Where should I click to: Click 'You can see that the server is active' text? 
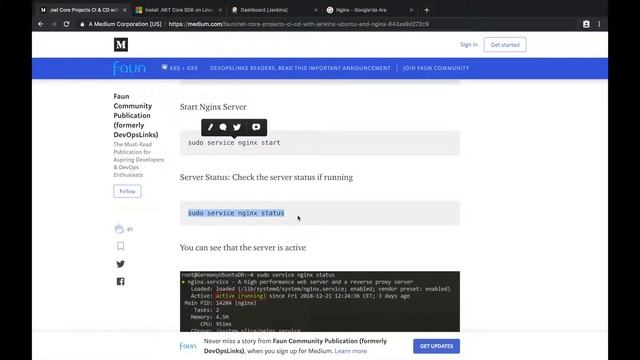click(243, 248)
